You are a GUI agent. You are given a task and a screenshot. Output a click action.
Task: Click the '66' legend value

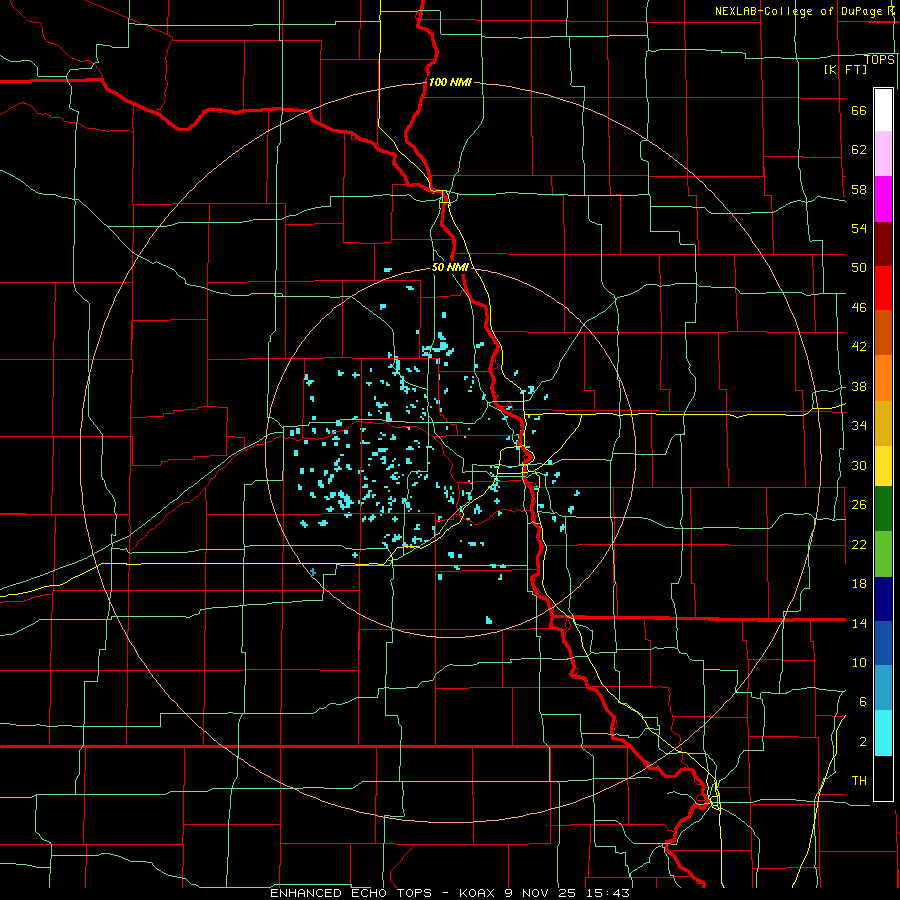pyautogui.click(x=859, y=111)
